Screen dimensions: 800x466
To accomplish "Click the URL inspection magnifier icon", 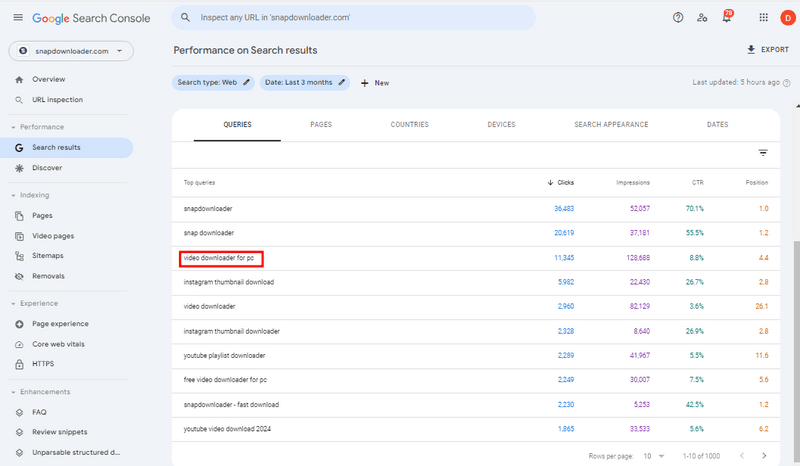I will pyautogui.click(x=19, y=100).
